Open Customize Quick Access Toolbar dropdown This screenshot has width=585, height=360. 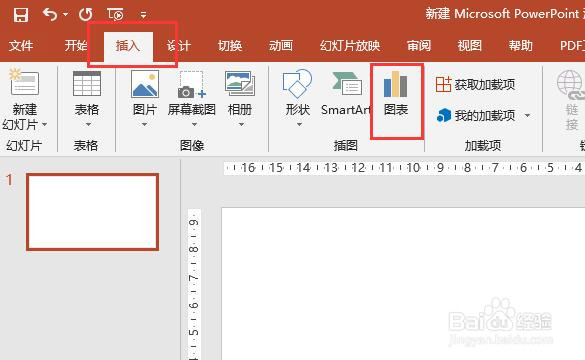tap(143, 15)
